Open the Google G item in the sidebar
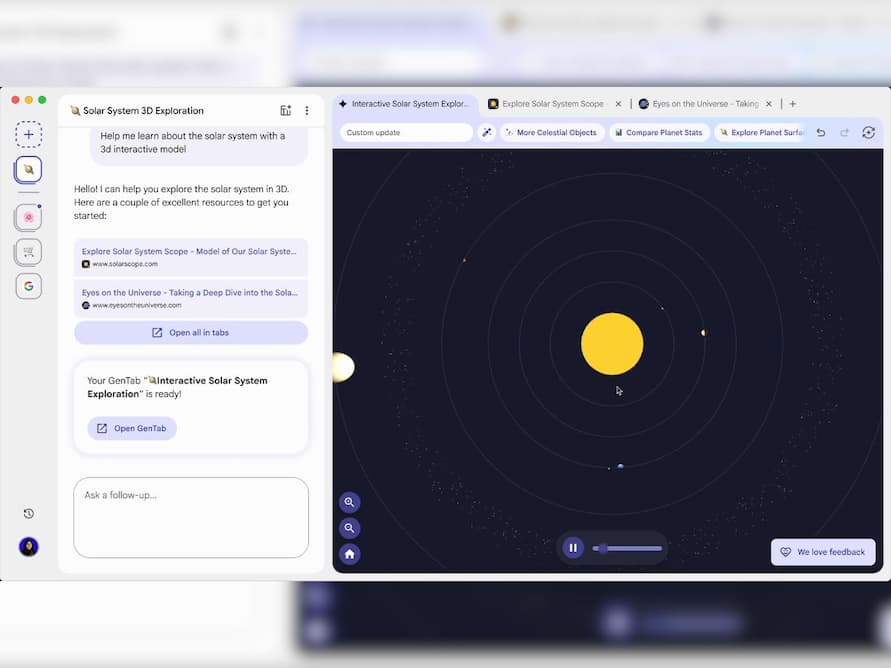Screen dimensions: 891x668 point(28,286)
